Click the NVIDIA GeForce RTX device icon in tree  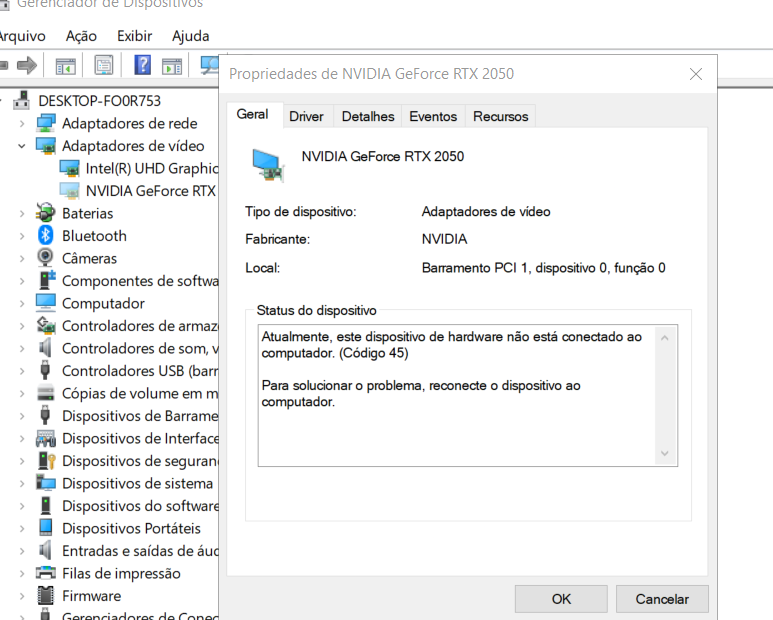[x=70, y=191]
